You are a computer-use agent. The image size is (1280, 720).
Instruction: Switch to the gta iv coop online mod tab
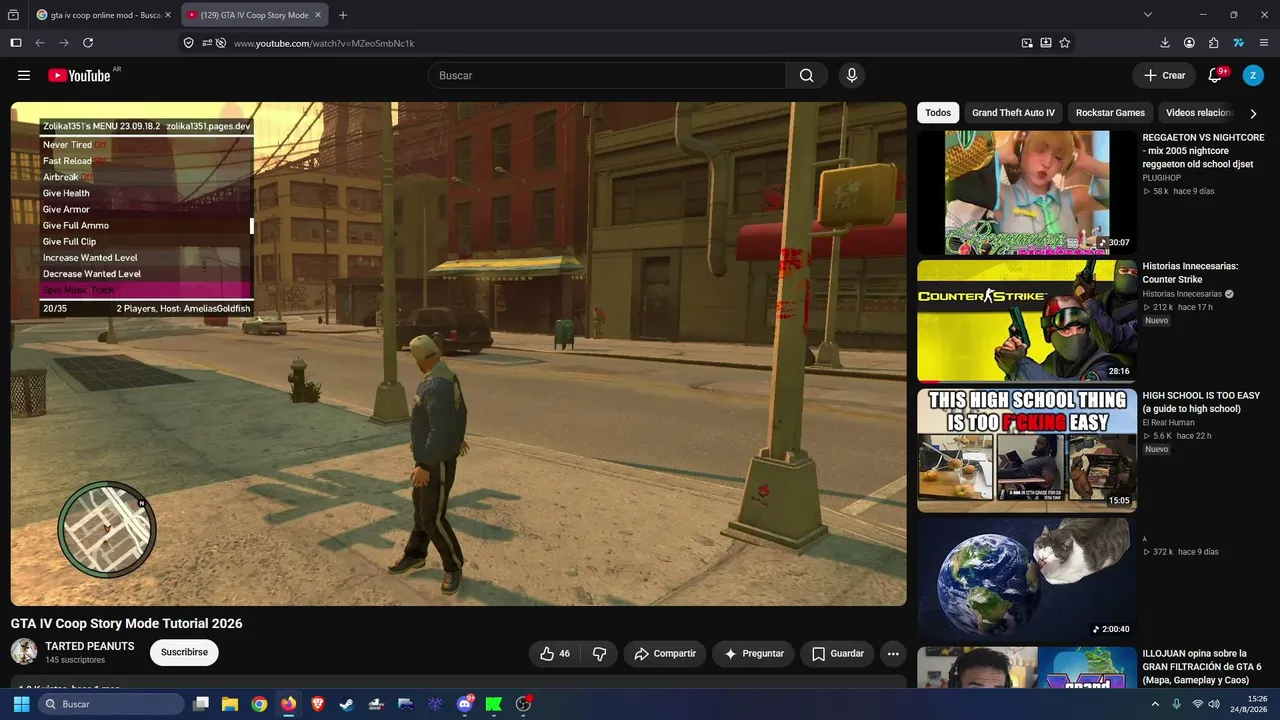coord(104,15)
